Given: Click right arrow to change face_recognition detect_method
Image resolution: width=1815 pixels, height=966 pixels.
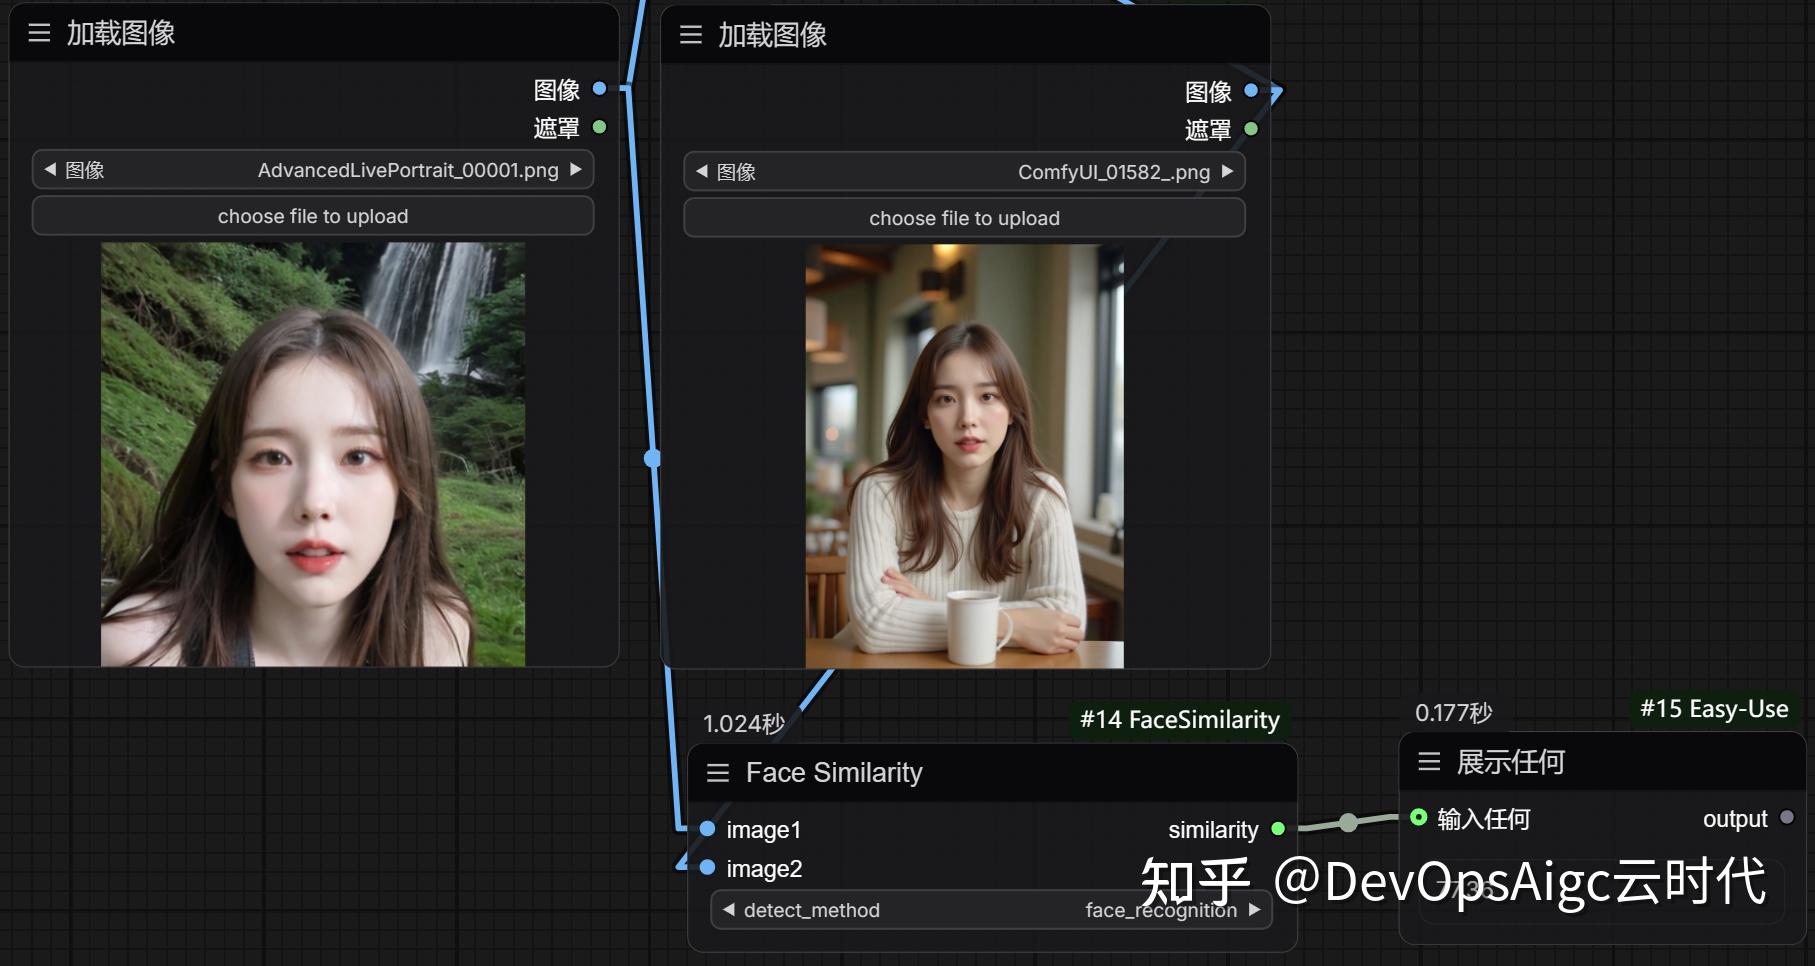Looking at the screenshot, I should [x=1254, y=910].
